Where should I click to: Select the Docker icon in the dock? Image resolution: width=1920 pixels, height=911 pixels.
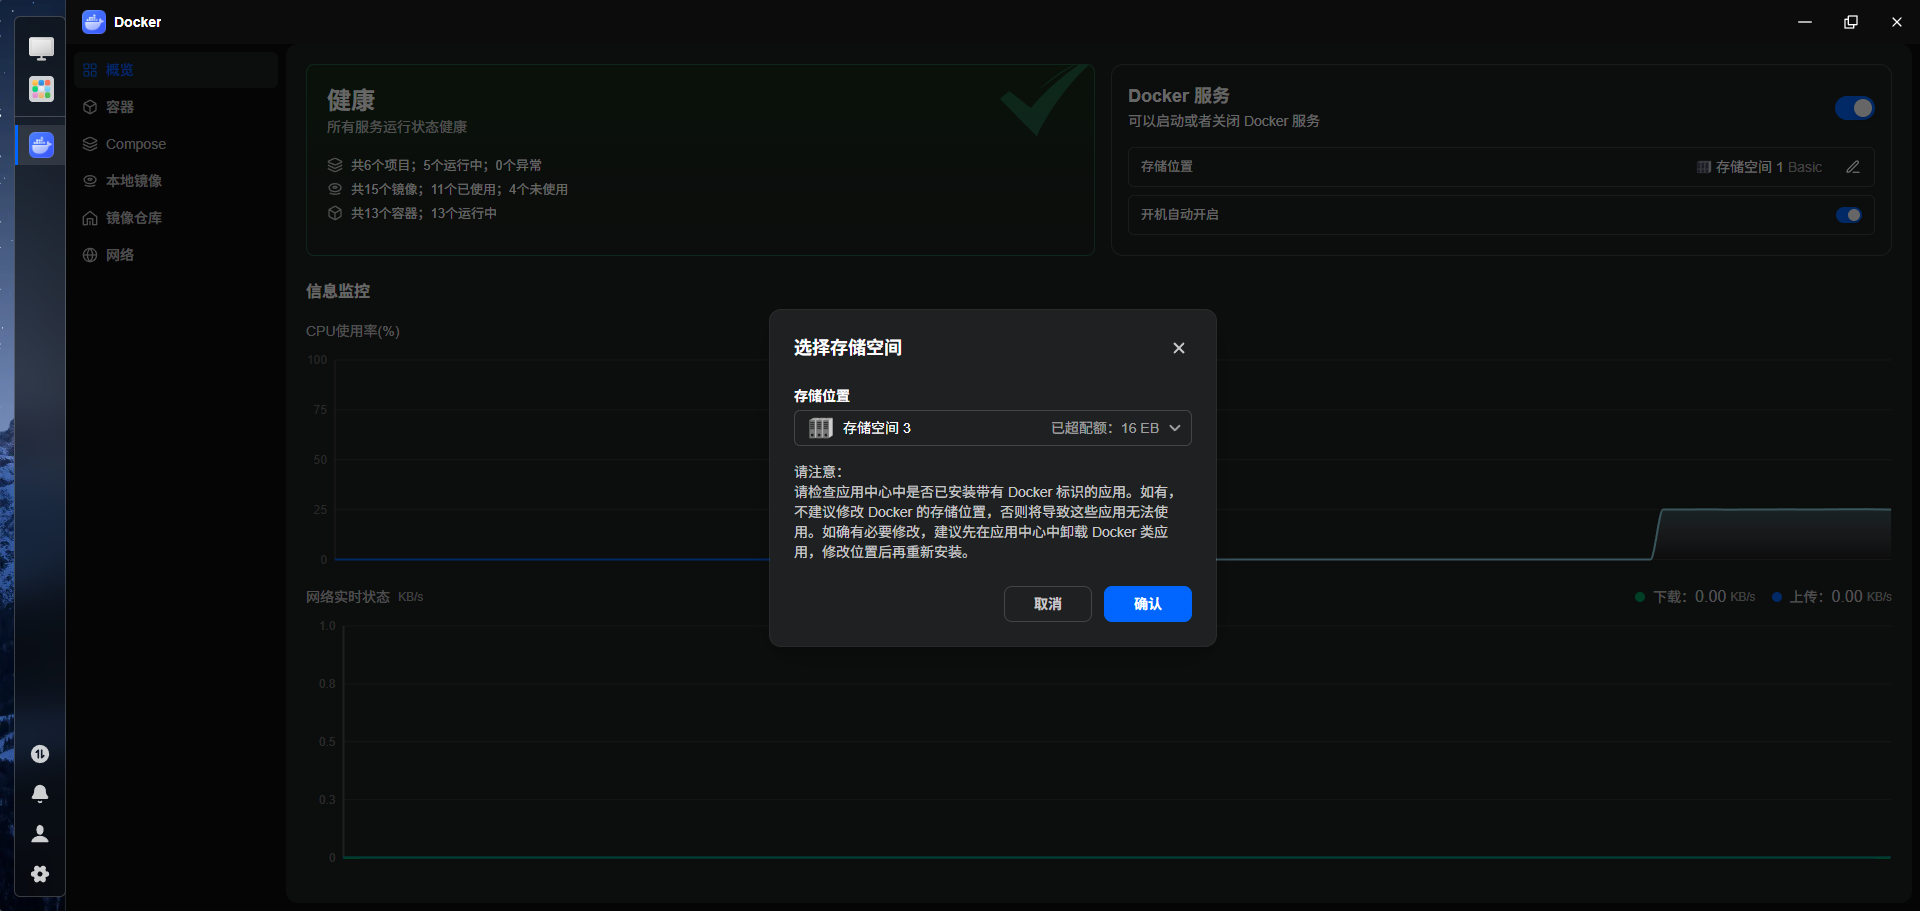pos(41,145)
